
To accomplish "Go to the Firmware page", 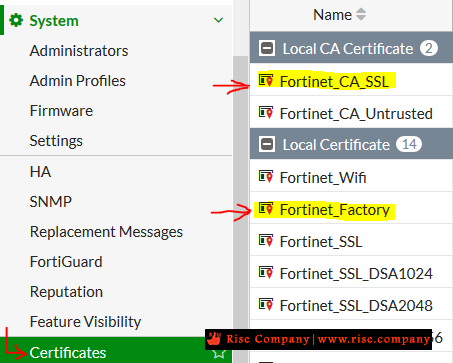I will tap(61, 111).
